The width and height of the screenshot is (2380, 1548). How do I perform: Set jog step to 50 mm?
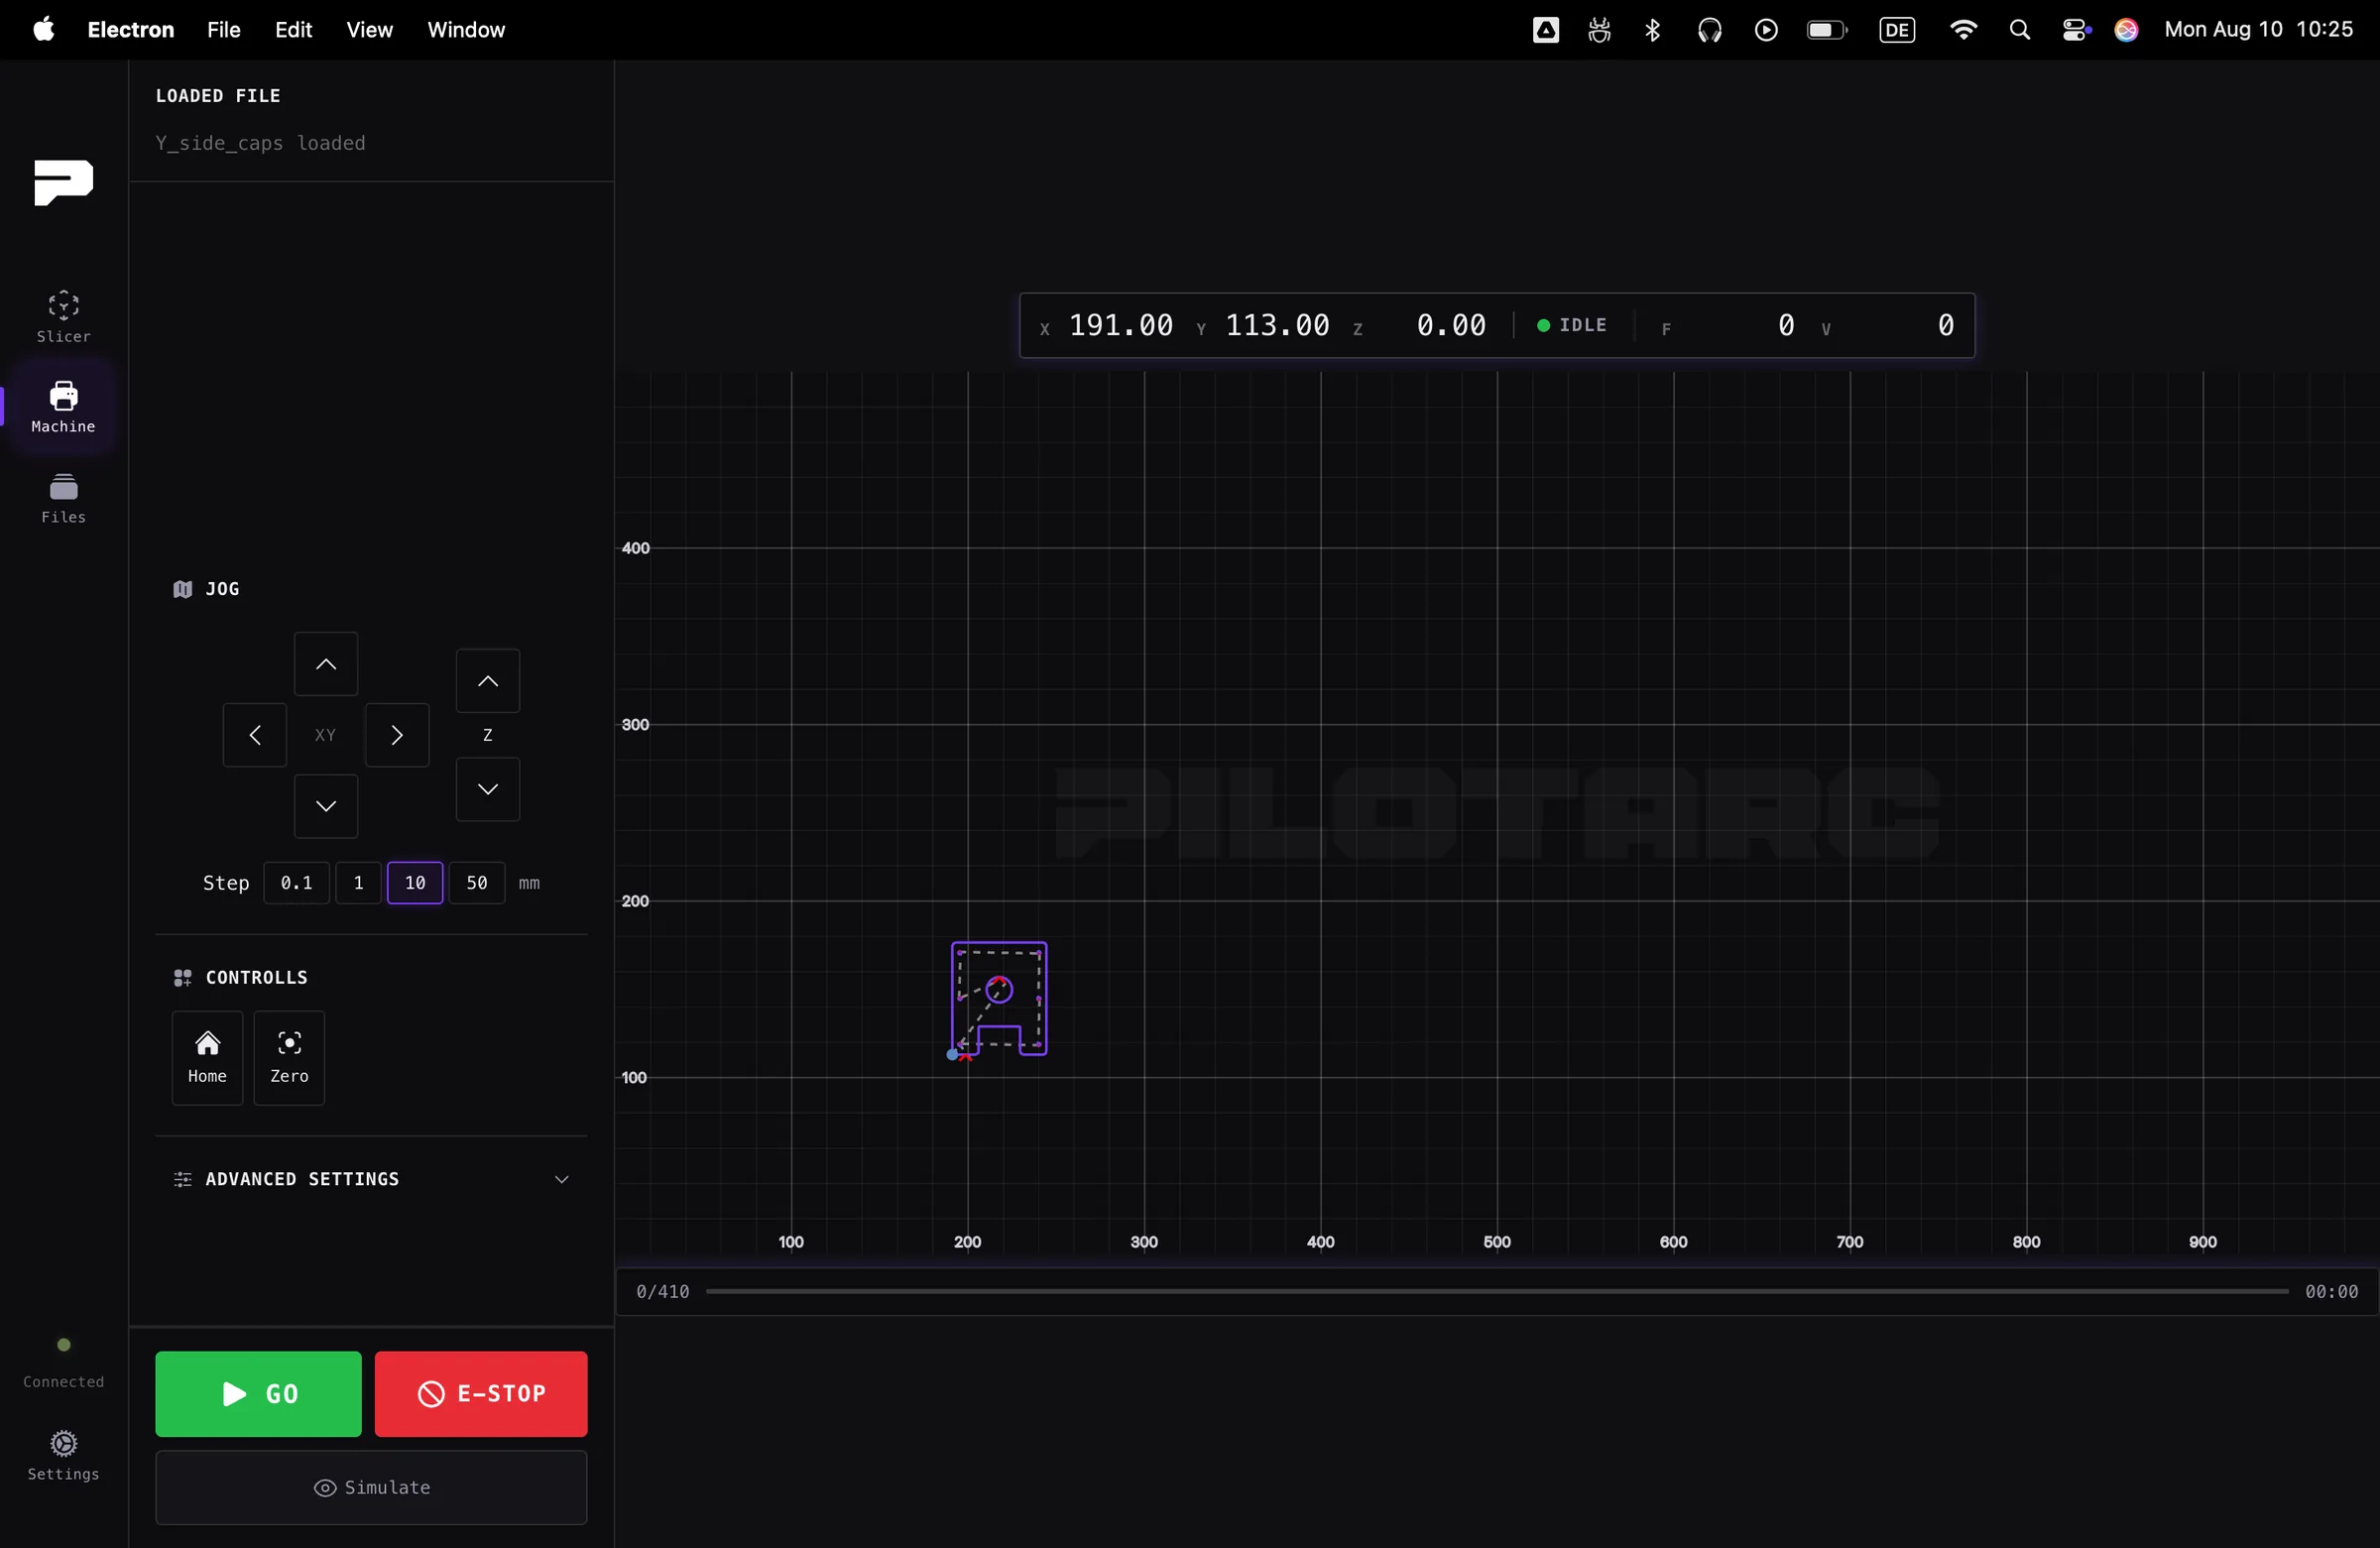477,883
